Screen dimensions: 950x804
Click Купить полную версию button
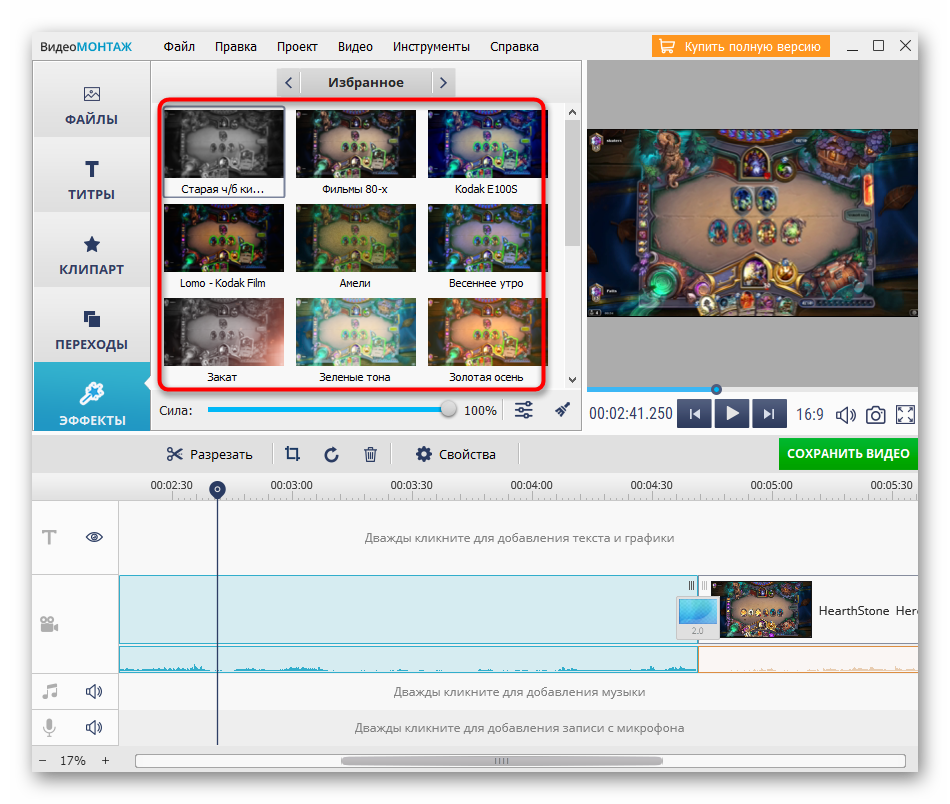[741, 46]
